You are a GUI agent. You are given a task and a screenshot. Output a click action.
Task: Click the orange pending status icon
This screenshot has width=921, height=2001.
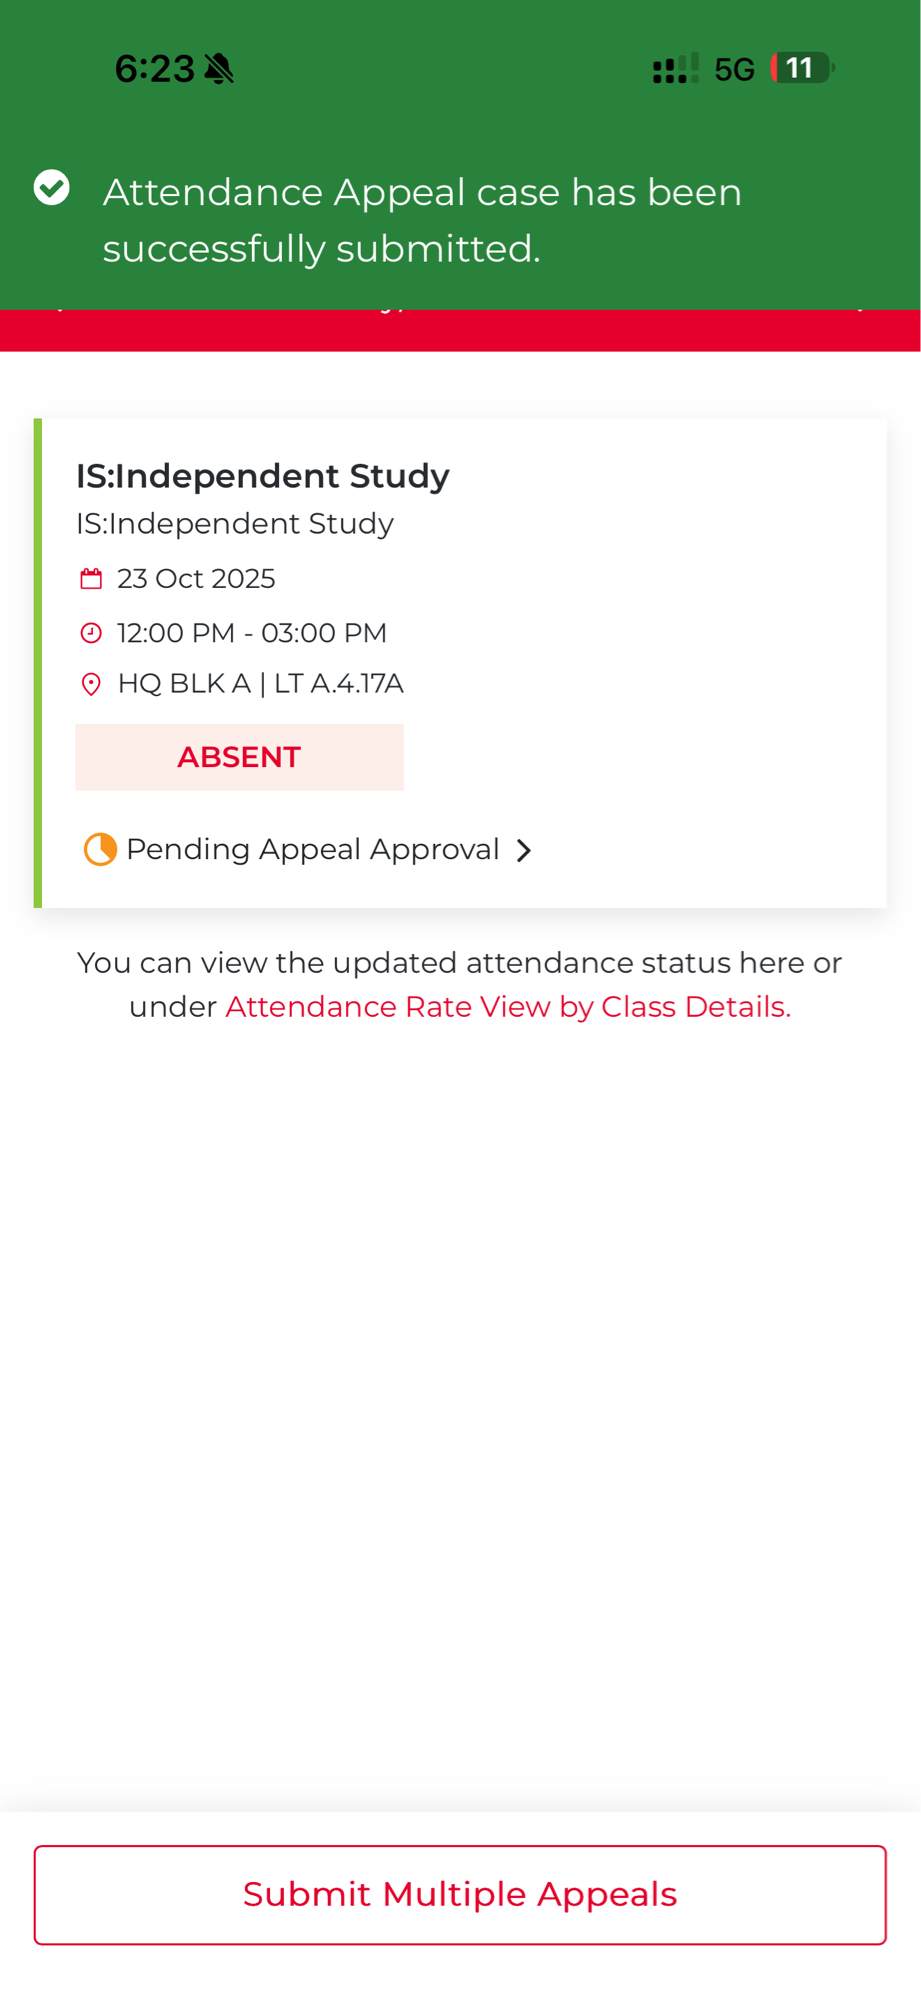pos(100,849)
